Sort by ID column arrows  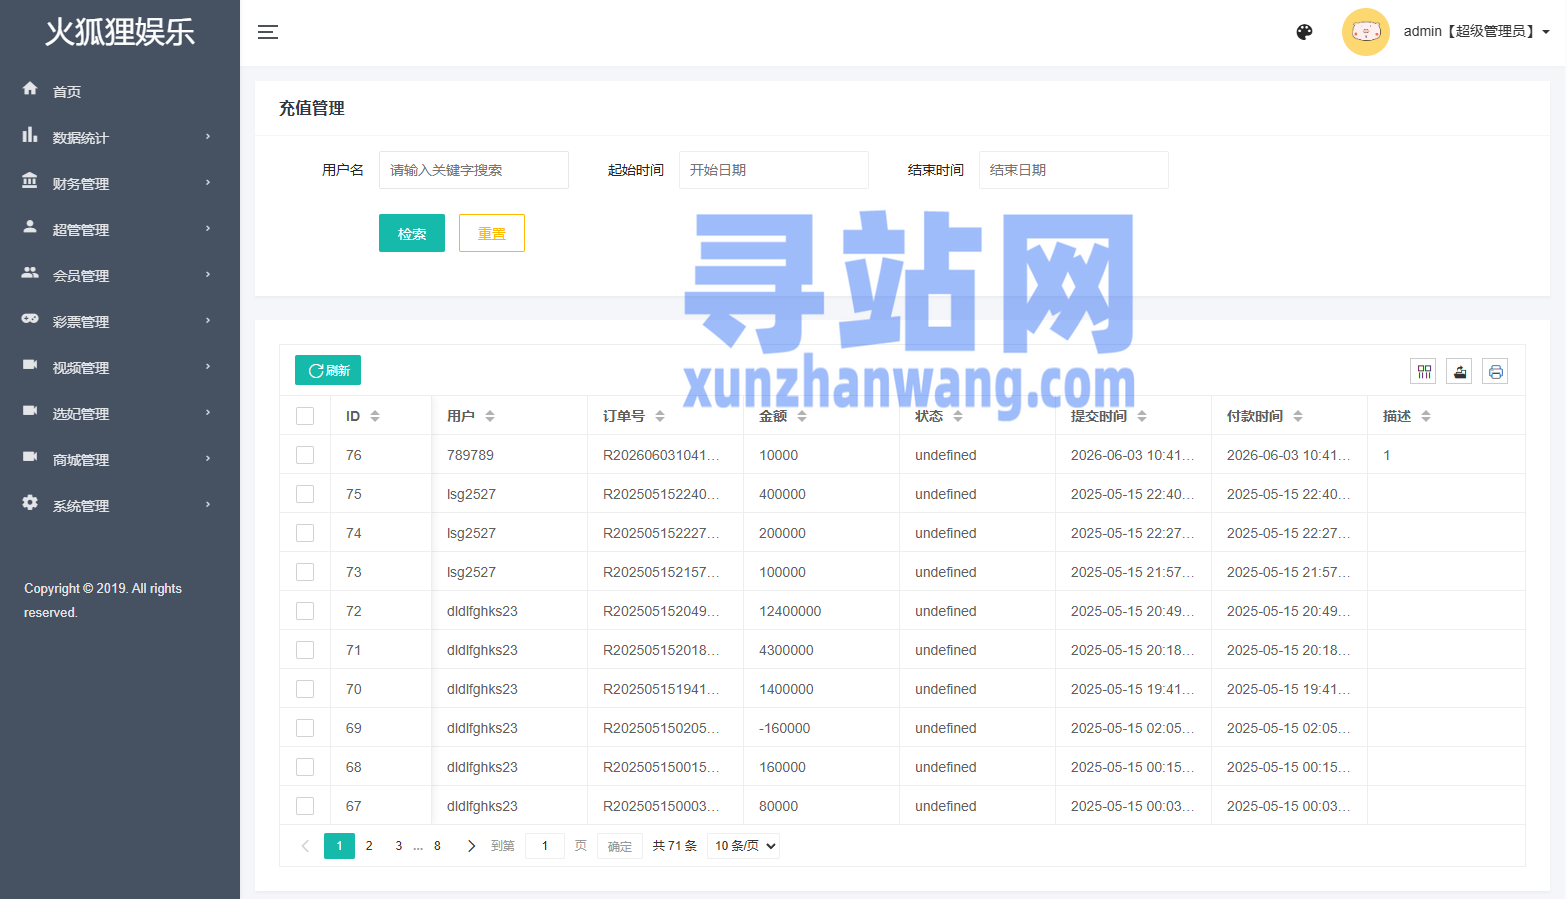click(375, 416)
